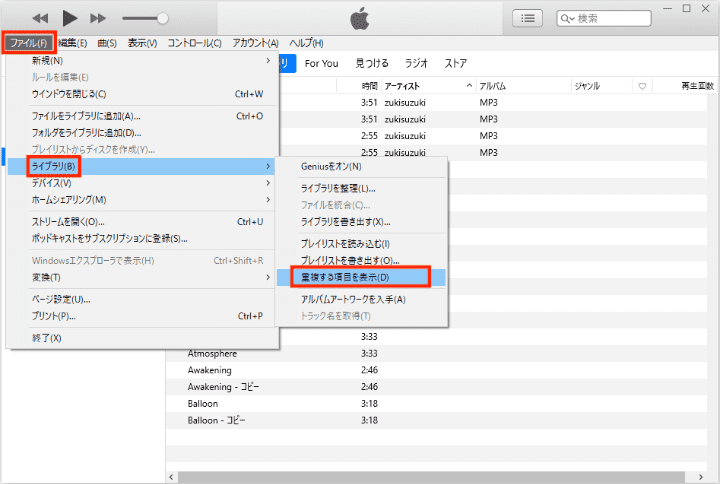Choose ライブラリを書き出す(X)...
The image size is (720, 484).
tap(361, 222)
